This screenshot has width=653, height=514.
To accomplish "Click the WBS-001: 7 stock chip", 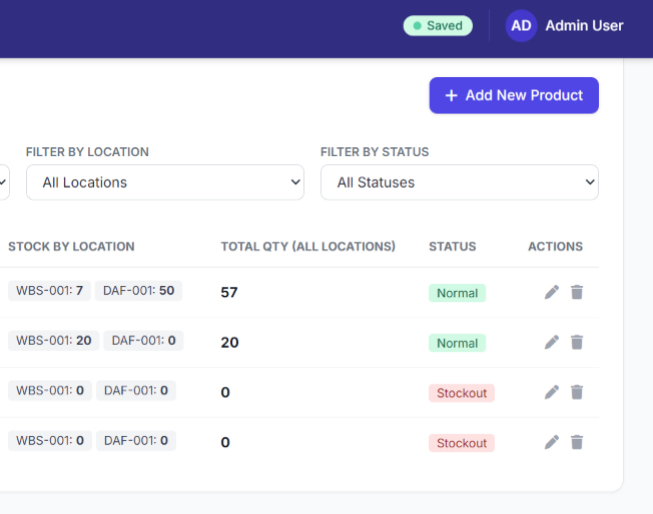I will tap(50, 291).
